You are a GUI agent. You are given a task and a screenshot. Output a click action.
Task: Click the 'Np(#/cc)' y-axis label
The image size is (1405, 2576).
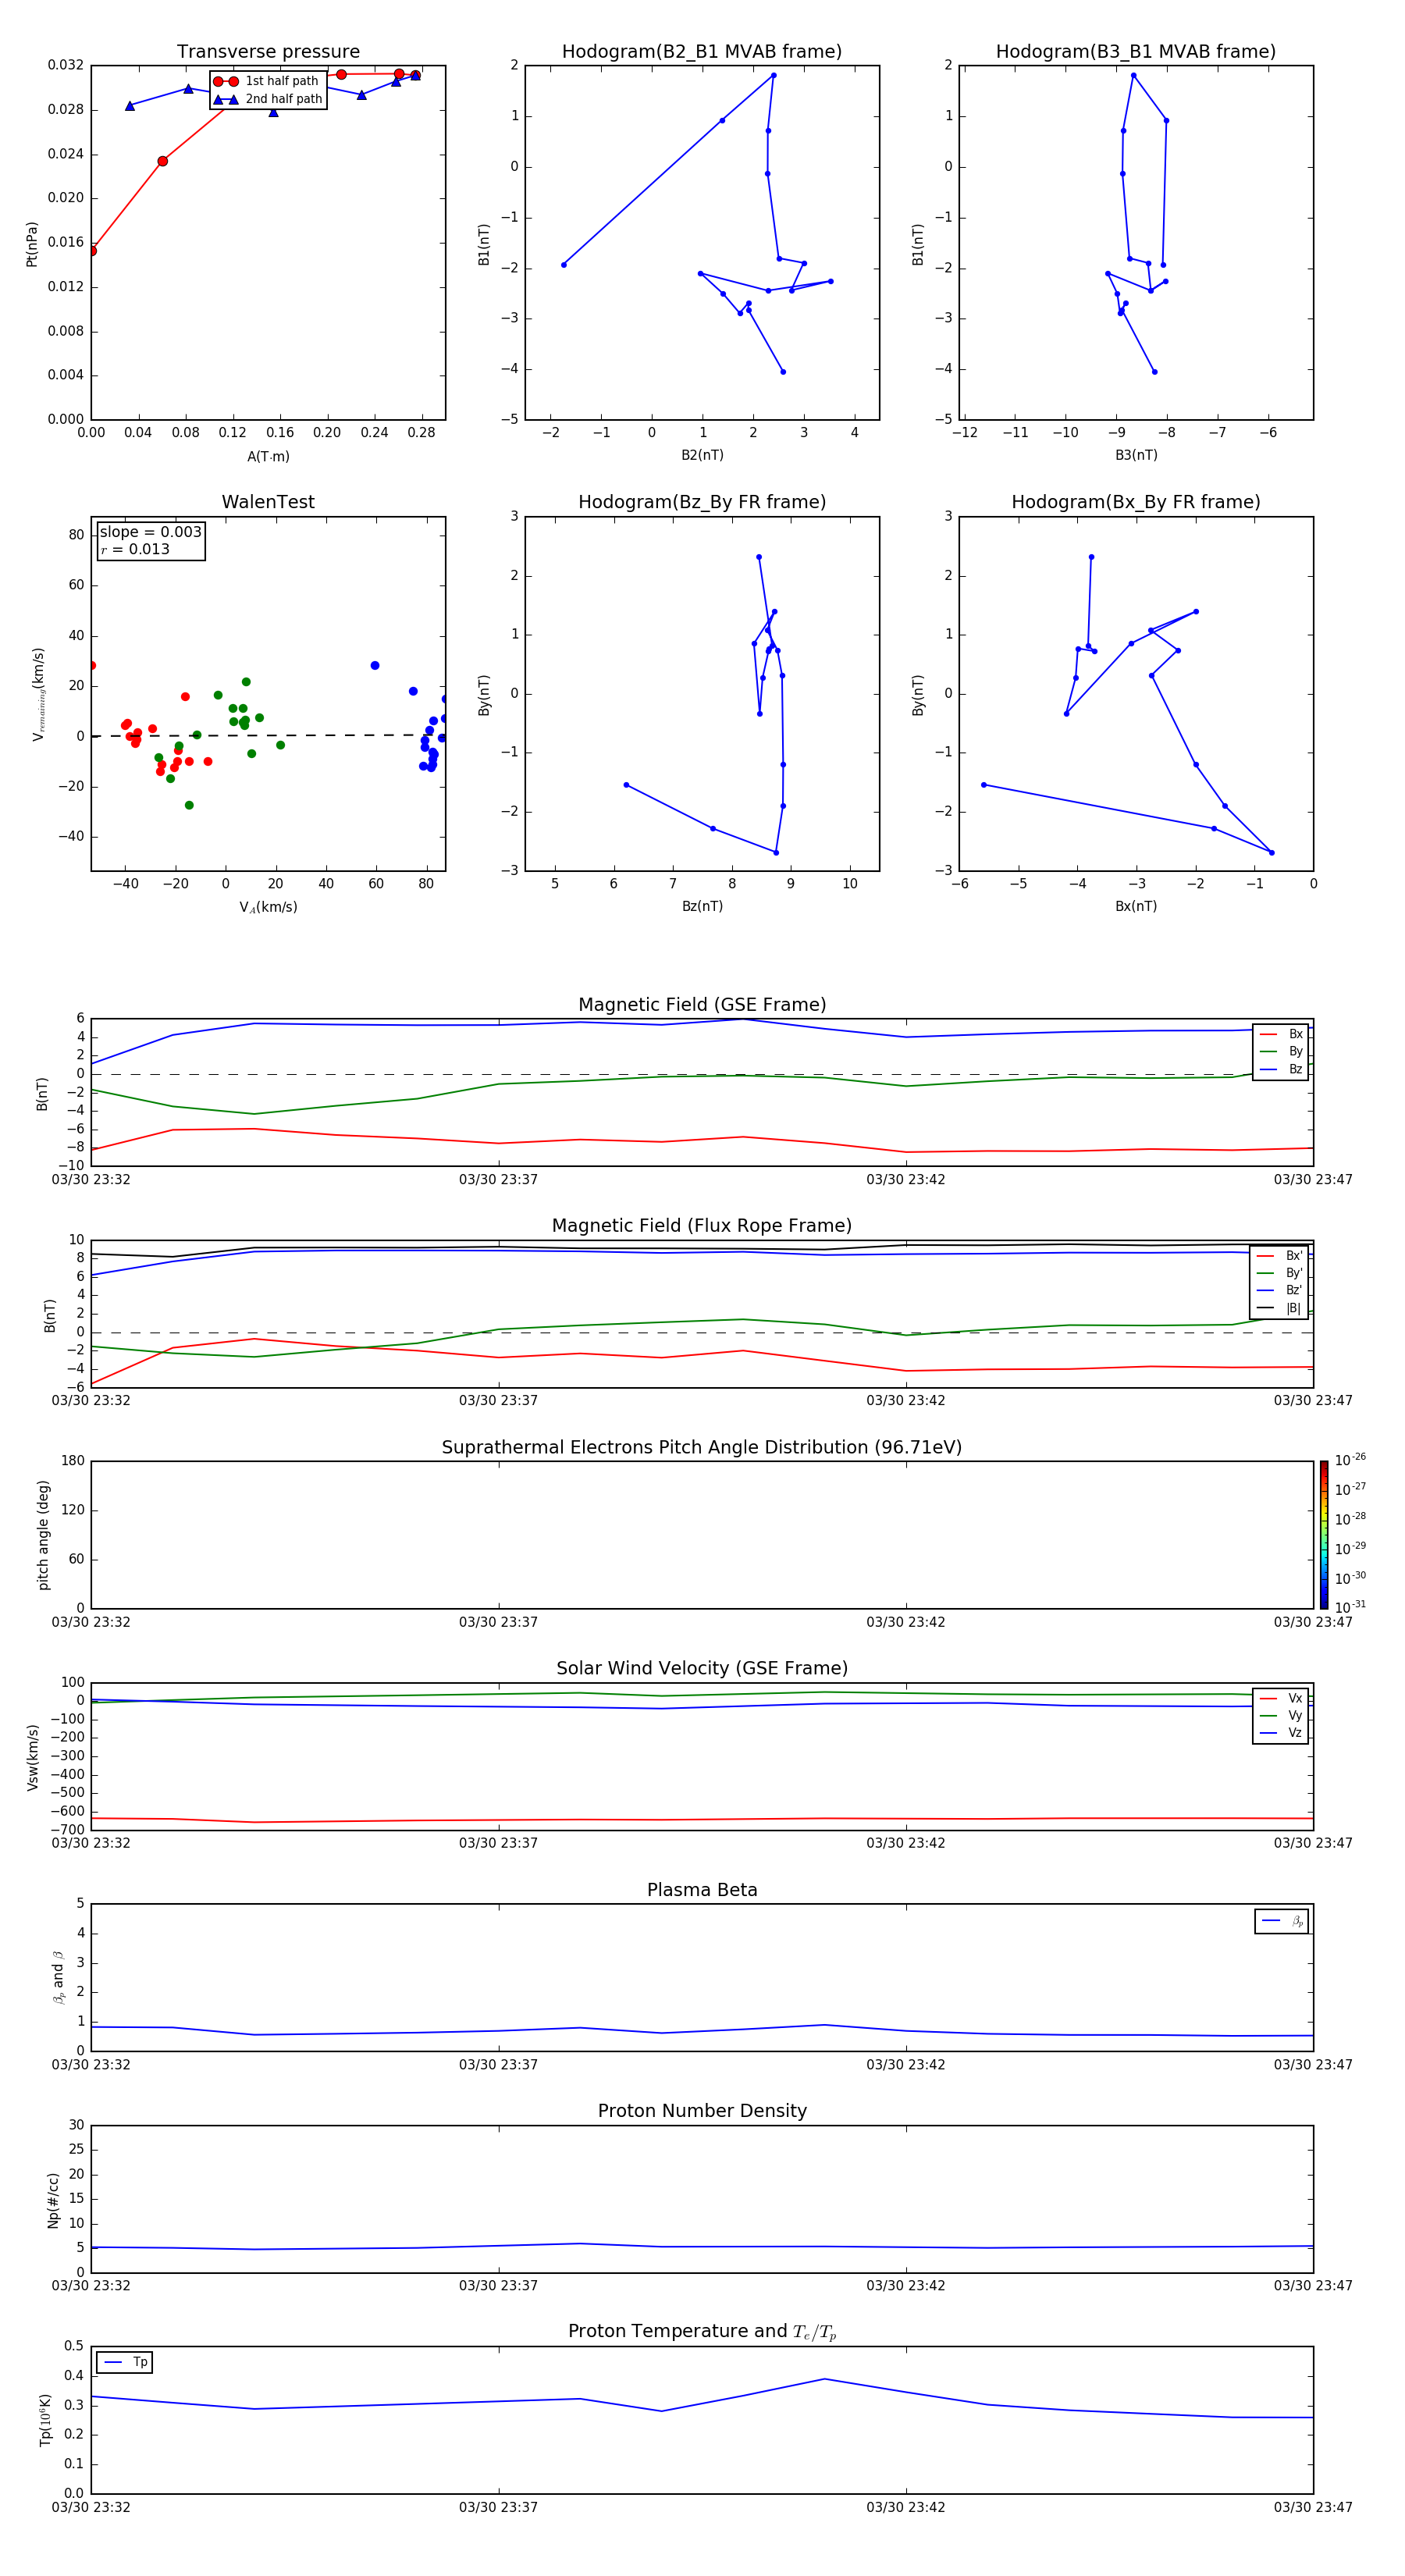tap(53, 2200)
